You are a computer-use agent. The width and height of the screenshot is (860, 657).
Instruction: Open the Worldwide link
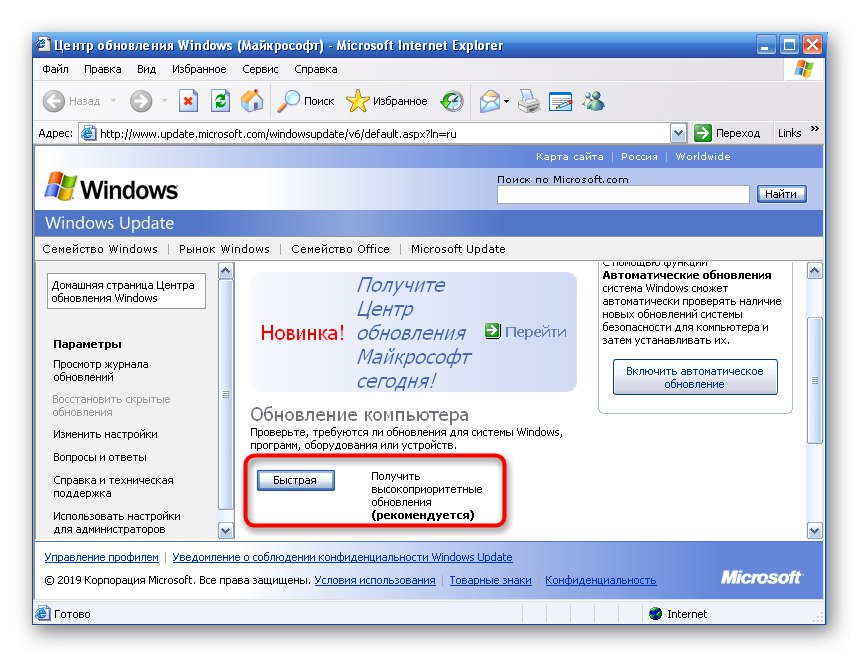[703, 156]
